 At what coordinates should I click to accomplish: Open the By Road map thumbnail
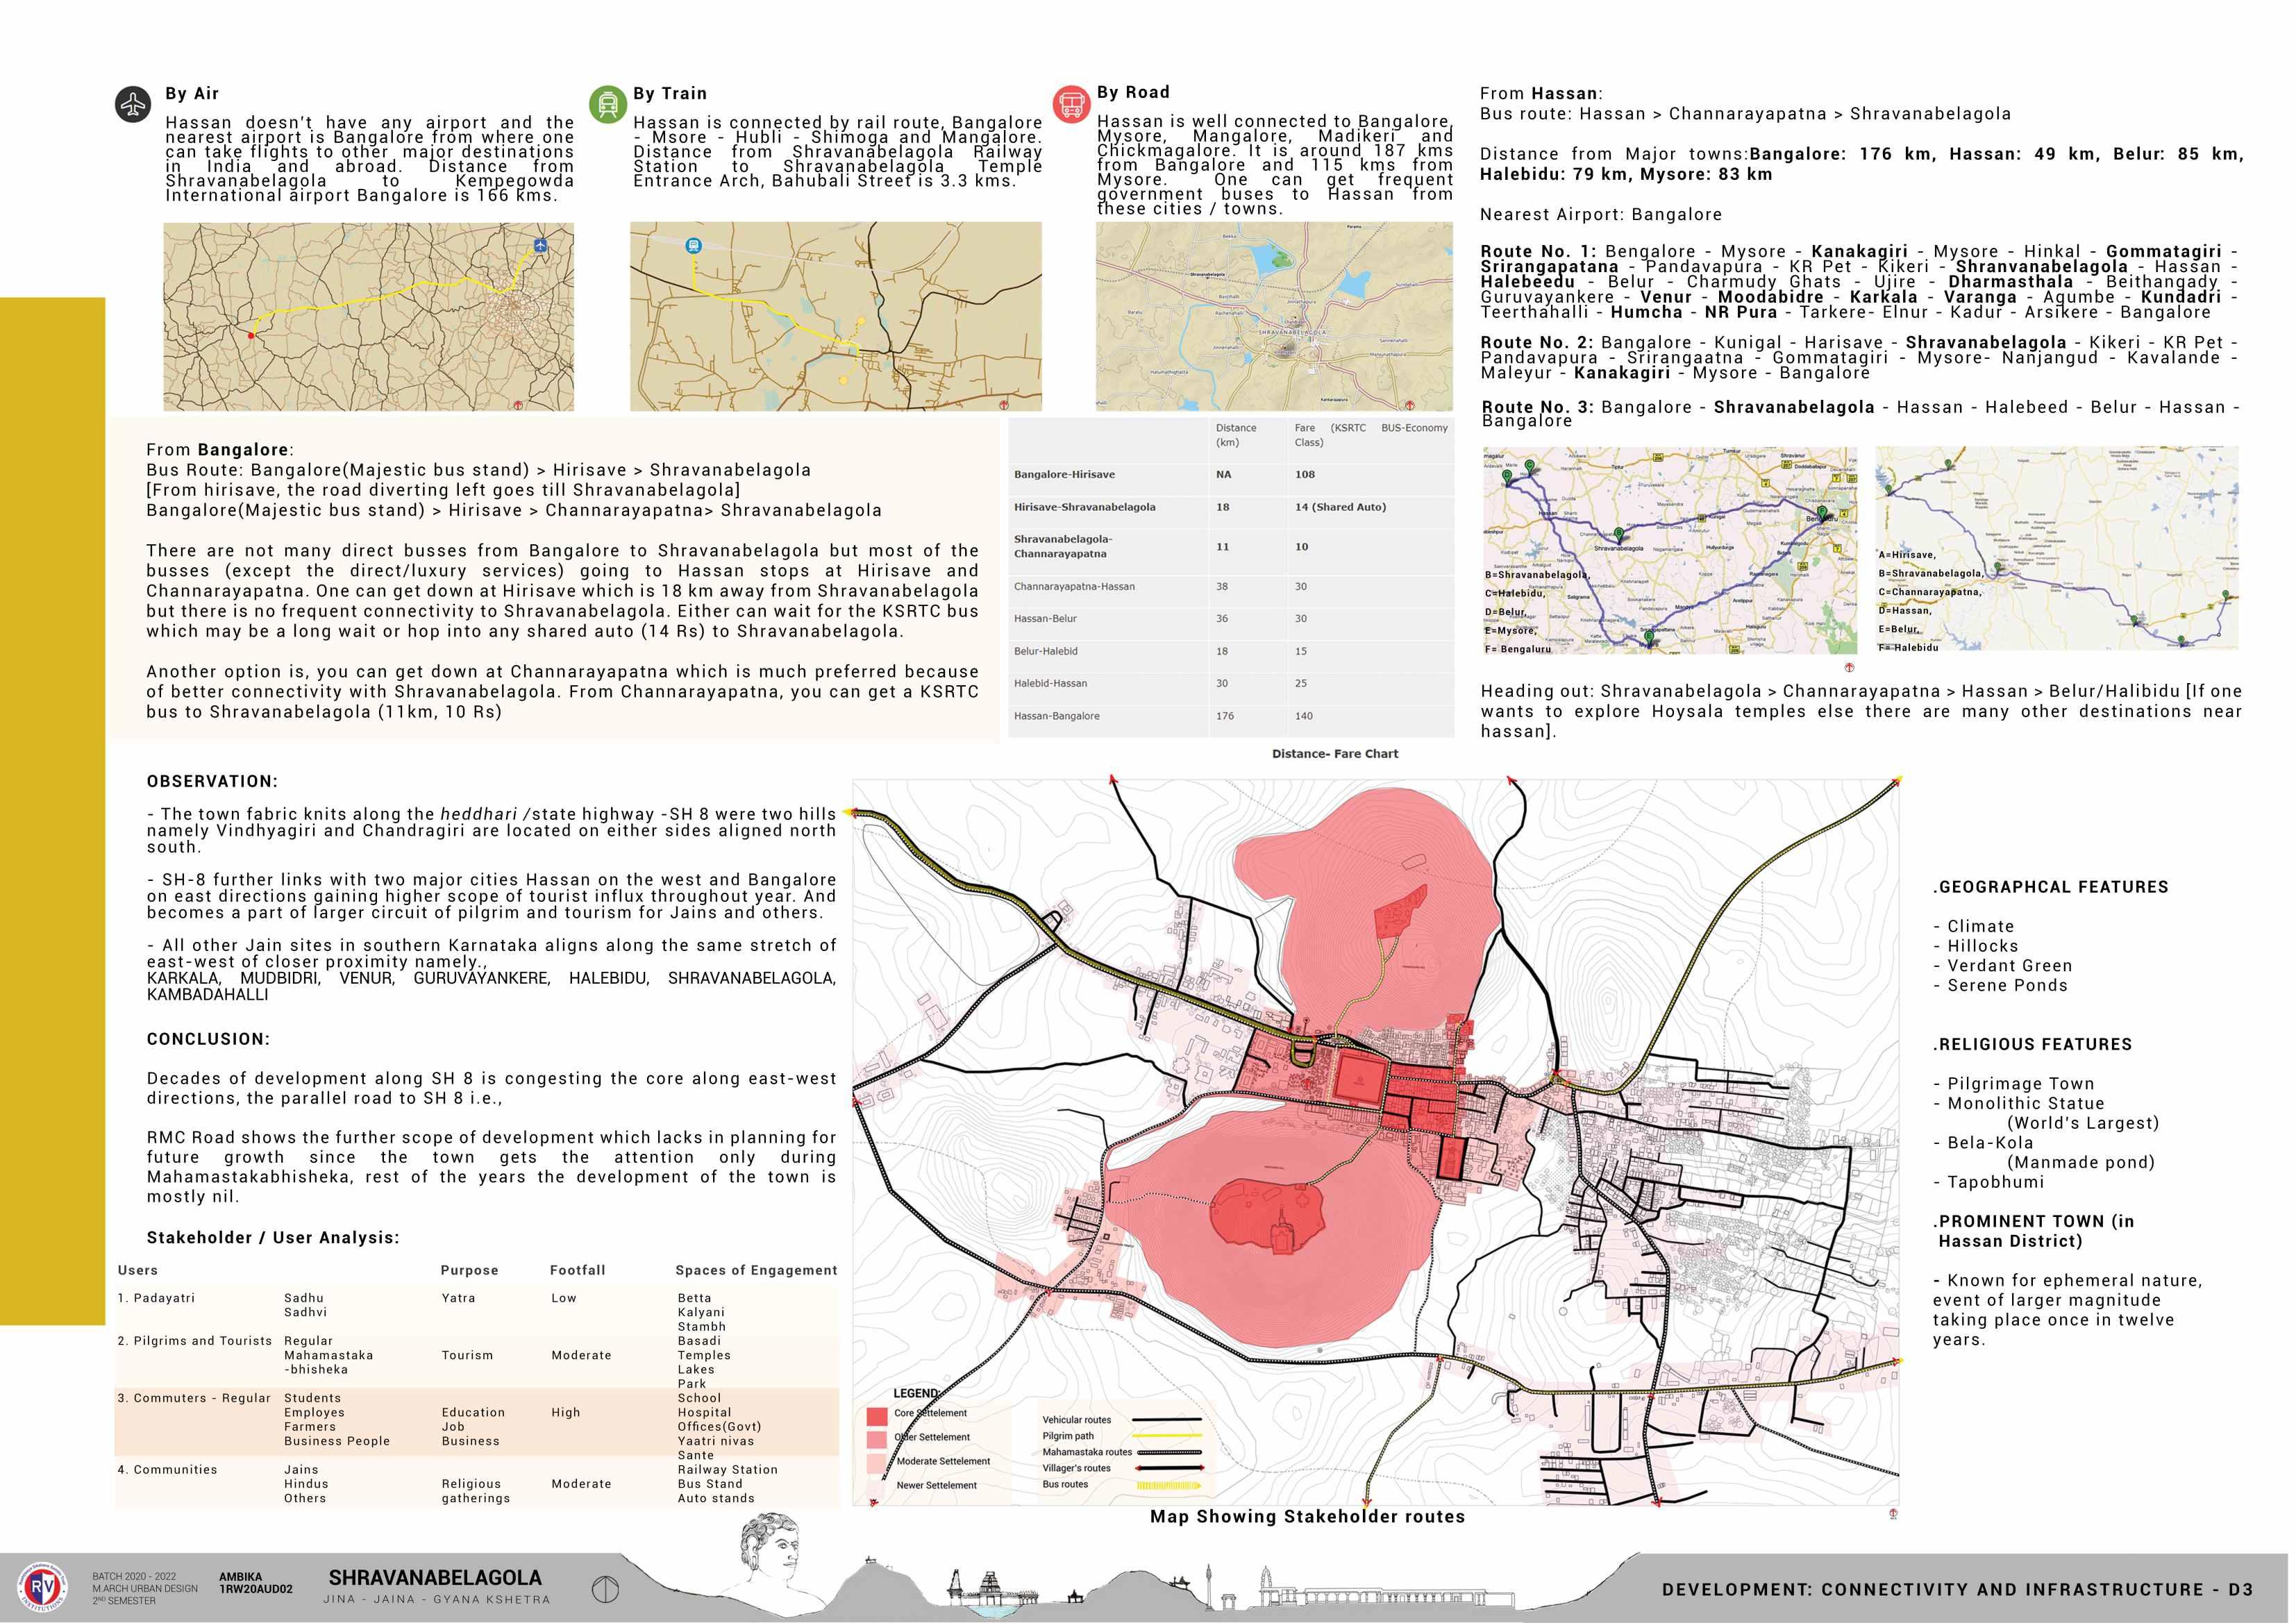(x=1273, y=316)
